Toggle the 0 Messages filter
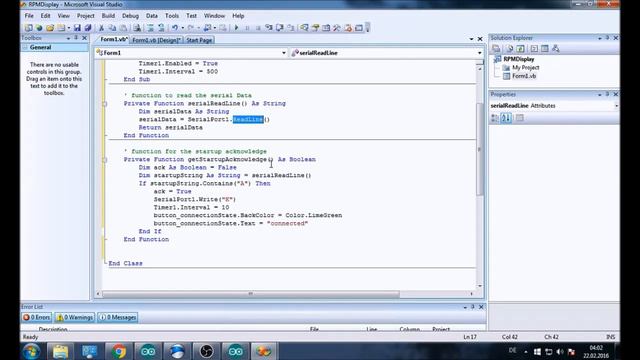The width and height of the screenshot is (640, 360). click(118, 317)
